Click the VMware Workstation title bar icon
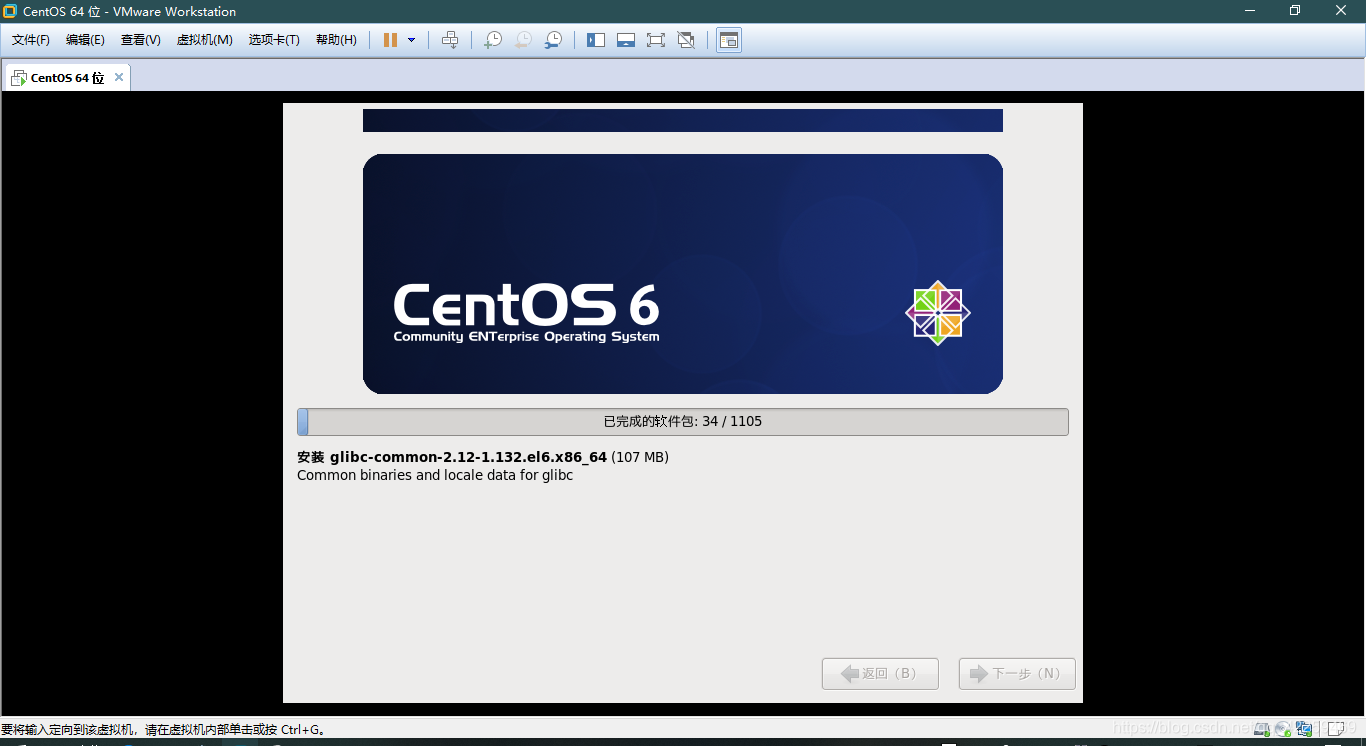The width and height of the screenshot is (1366, 746). pos(11,11)
